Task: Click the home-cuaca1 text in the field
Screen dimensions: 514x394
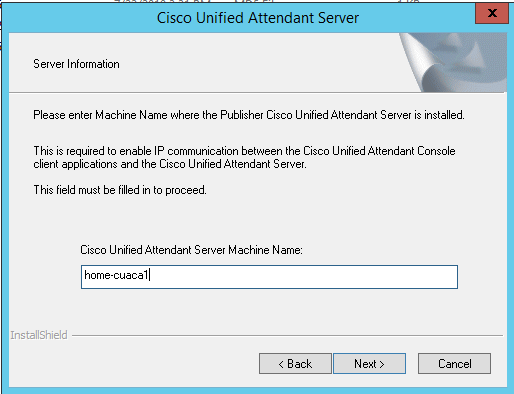Action: [x=116, y=275]
